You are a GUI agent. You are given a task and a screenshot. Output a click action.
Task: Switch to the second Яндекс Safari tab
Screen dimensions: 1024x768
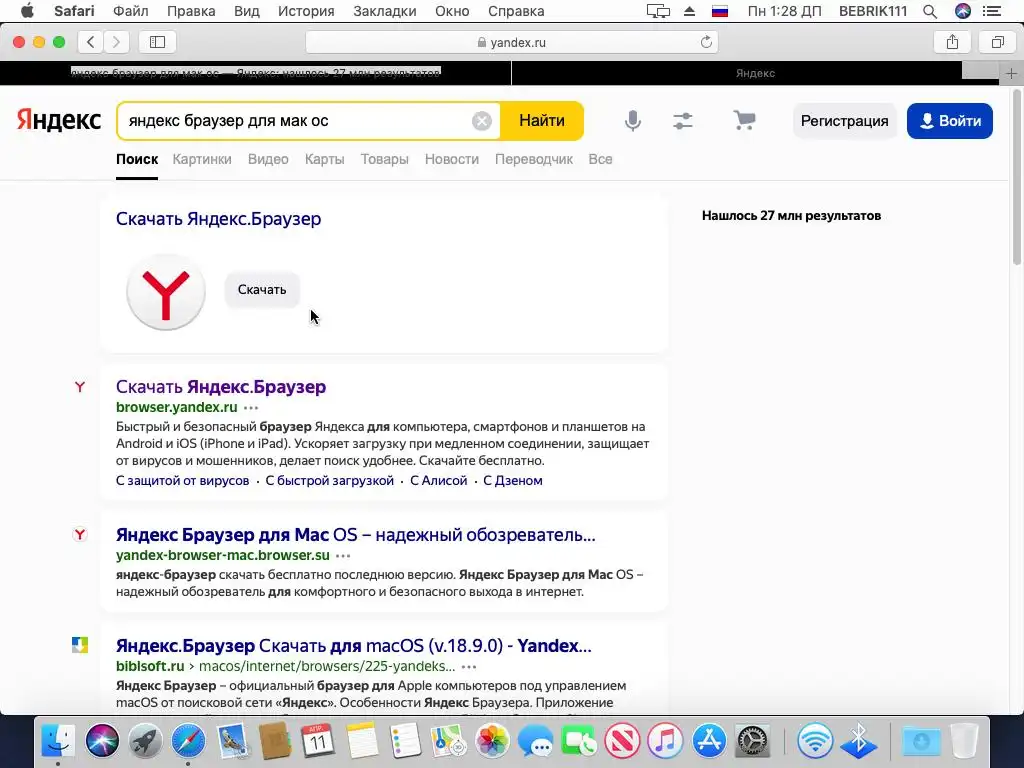coord(755,73)
